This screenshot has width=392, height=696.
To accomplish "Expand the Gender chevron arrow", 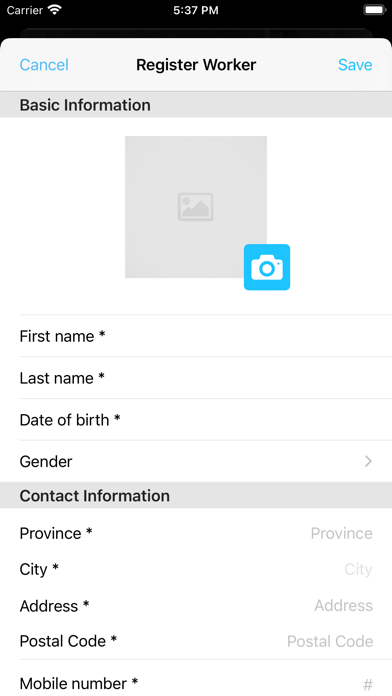I will [368, 462].
